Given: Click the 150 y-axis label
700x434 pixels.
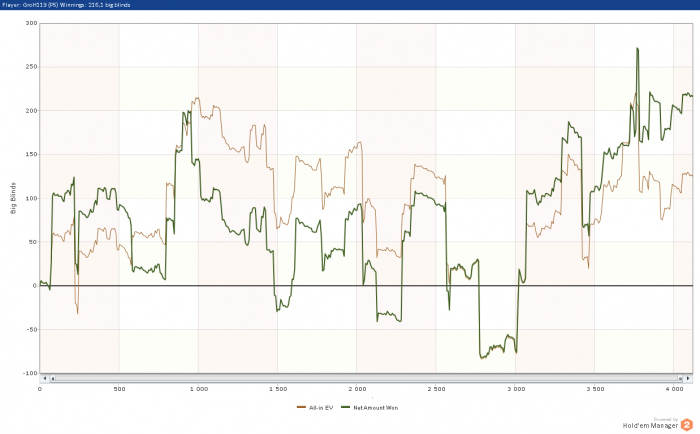Looking at the screenshot, I should pyautogui.click(x=31, y=154).
